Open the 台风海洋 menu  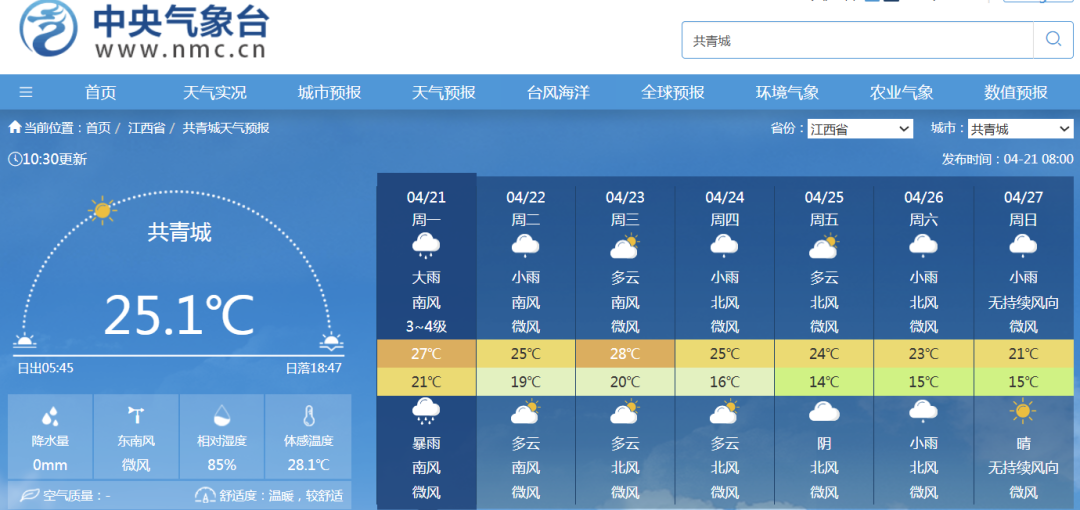(558, 92)
